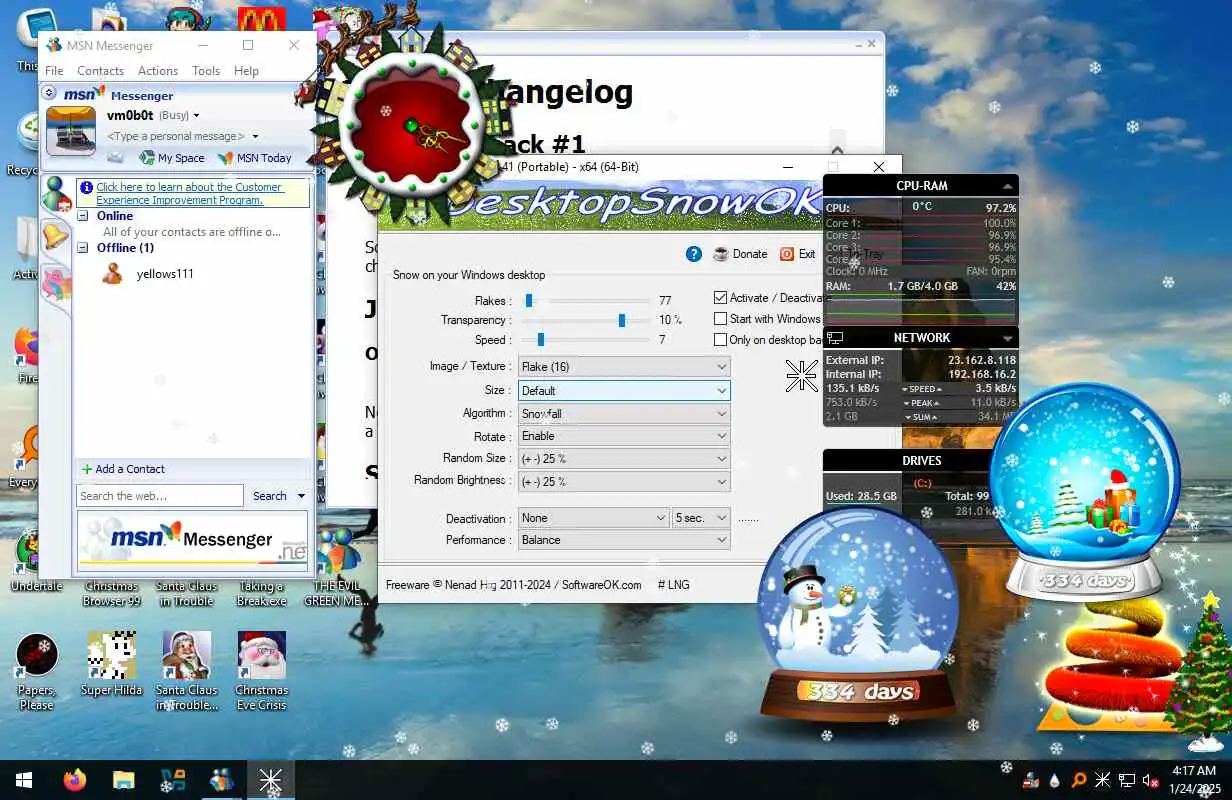
Task: Open the Algorithm Snowfall dropdown
Action: [624, 414]
